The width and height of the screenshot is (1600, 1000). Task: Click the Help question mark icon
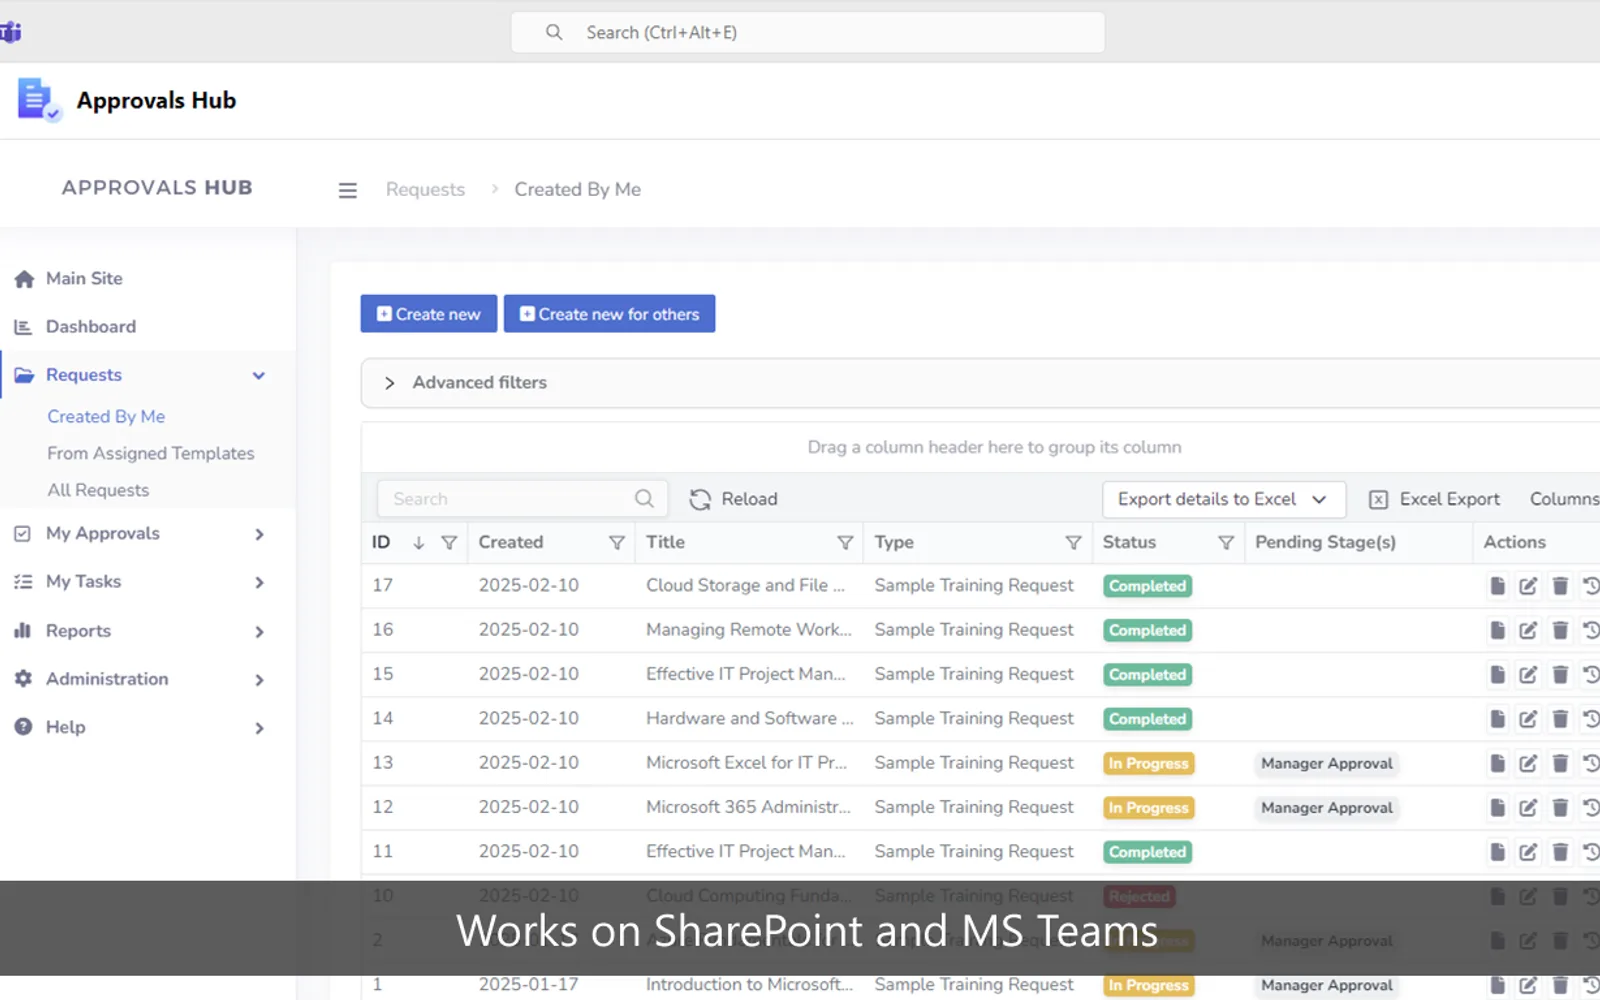click(x=23, y=727)
